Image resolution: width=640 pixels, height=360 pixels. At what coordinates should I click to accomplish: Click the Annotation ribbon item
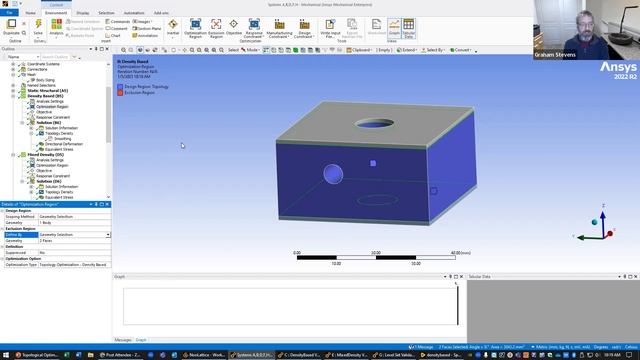click(x=145, y=36)
